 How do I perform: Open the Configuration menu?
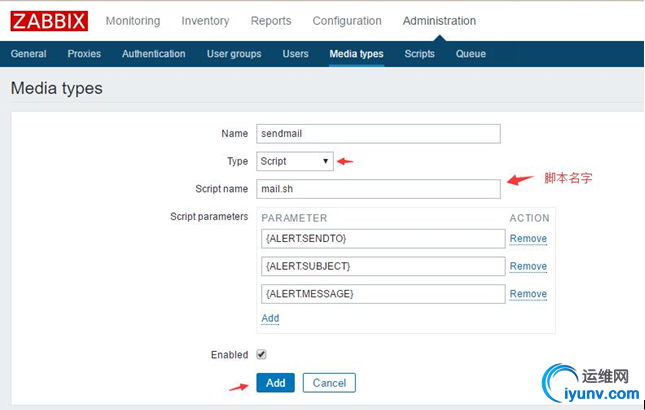(x=347, y=21)
